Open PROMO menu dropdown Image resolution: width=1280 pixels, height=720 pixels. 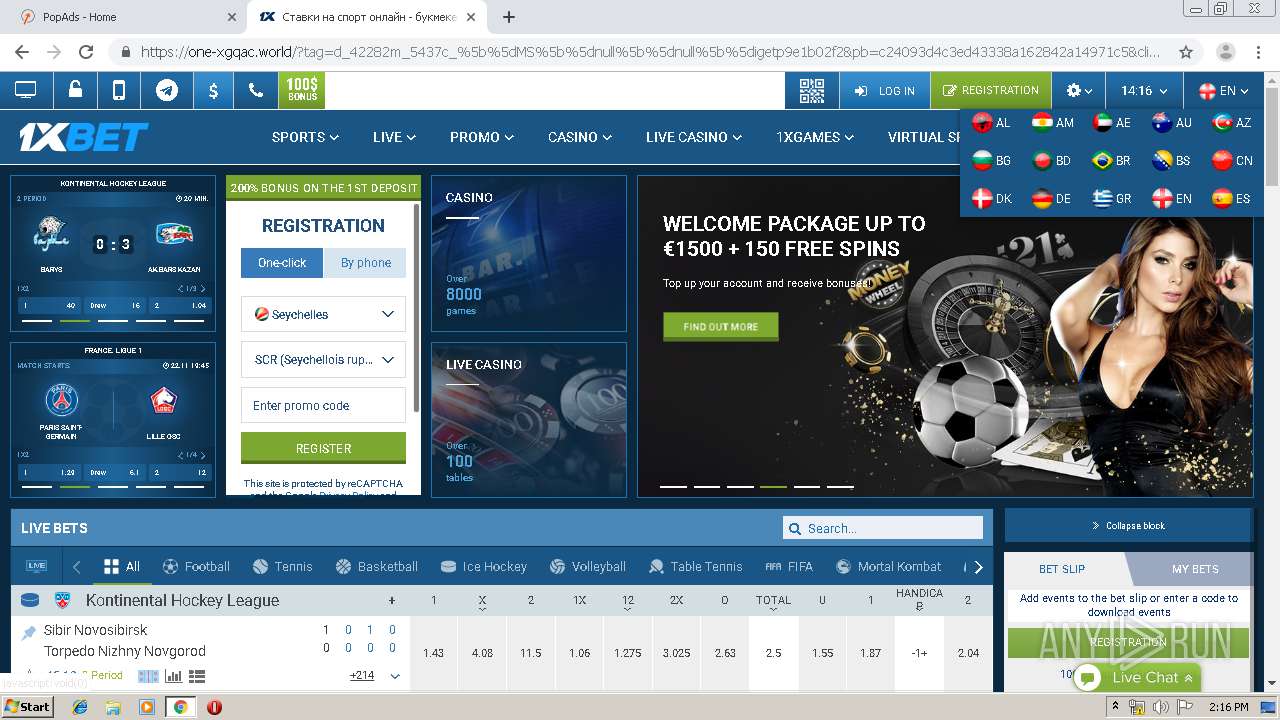click(x=482, y=137)
